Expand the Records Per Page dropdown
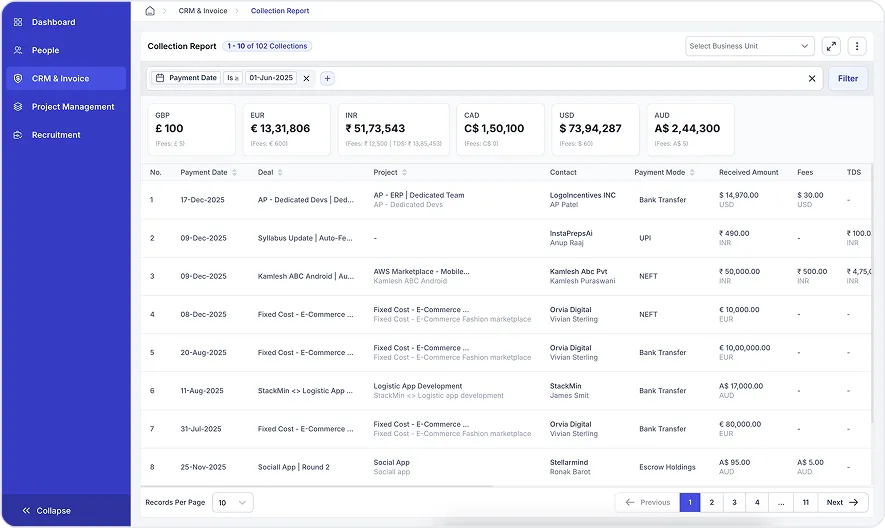 [233, 503]
